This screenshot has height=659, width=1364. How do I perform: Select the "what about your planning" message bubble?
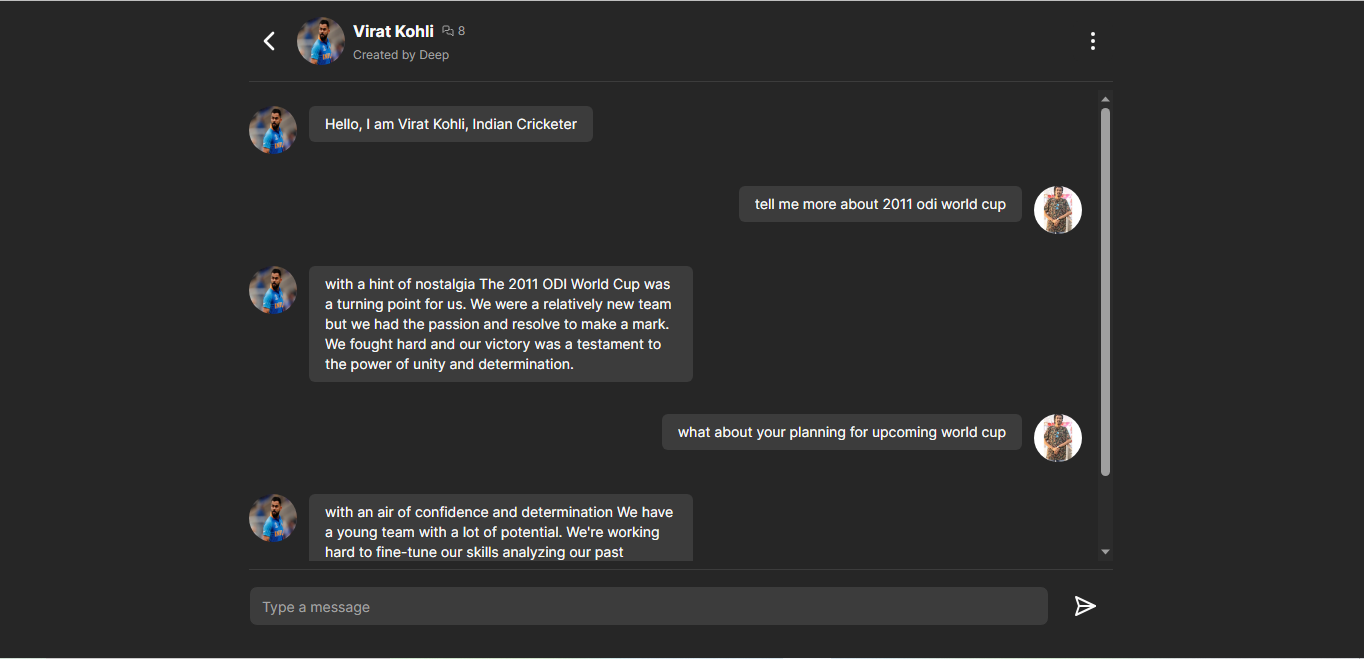(x=841, y=432)
